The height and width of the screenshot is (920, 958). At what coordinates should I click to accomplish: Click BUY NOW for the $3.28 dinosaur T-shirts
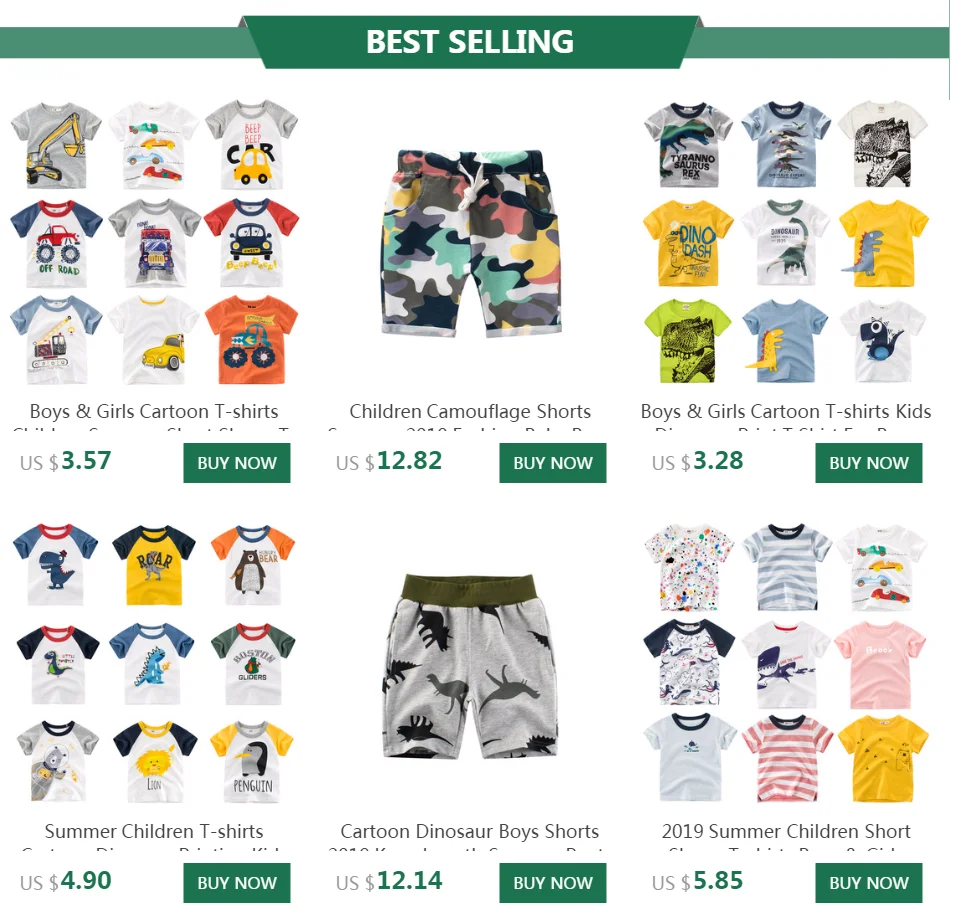(868, 463)
